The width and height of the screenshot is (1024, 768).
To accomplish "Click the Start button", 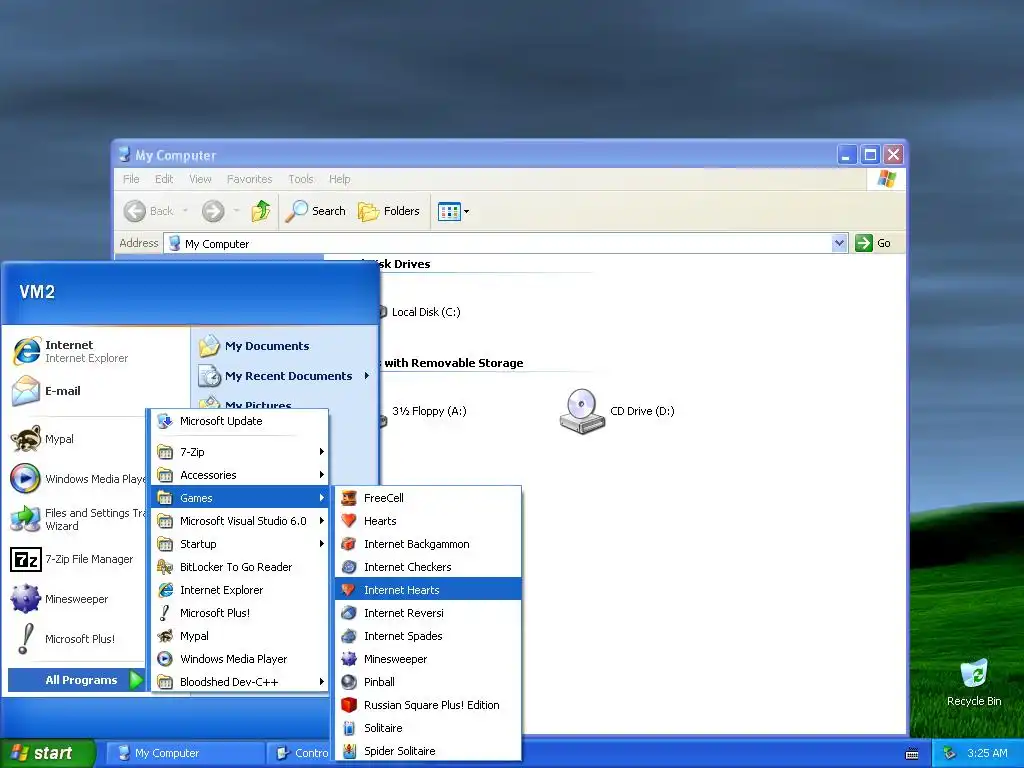I will point(48,753).
